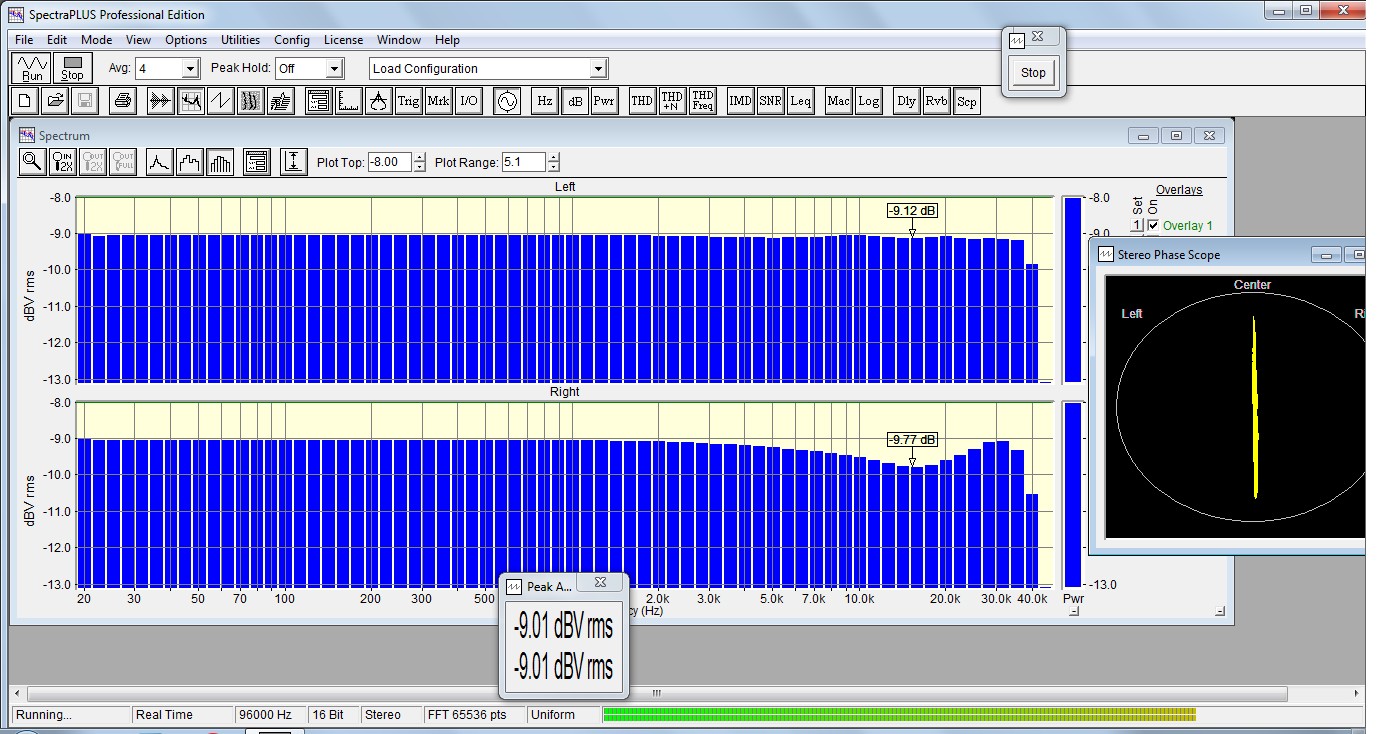Toggle the Overlay 1 checkbox
This screenshot has width=1378, height=734.
point(1153,226)
